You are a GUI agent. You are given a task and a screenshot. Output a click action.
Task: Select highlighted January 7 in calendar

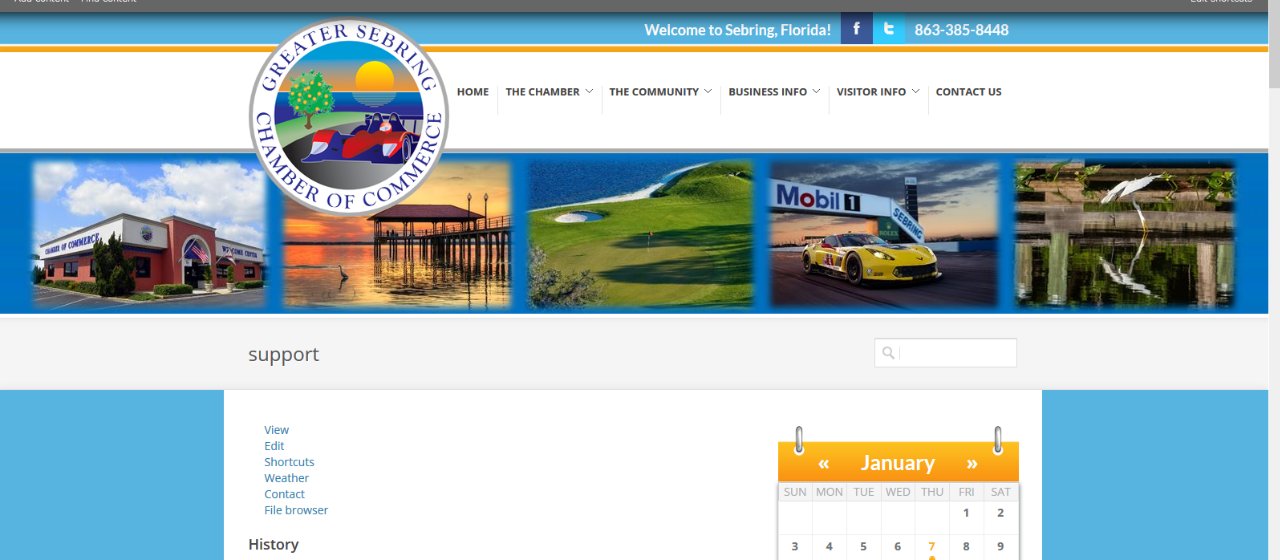point(932,546)
